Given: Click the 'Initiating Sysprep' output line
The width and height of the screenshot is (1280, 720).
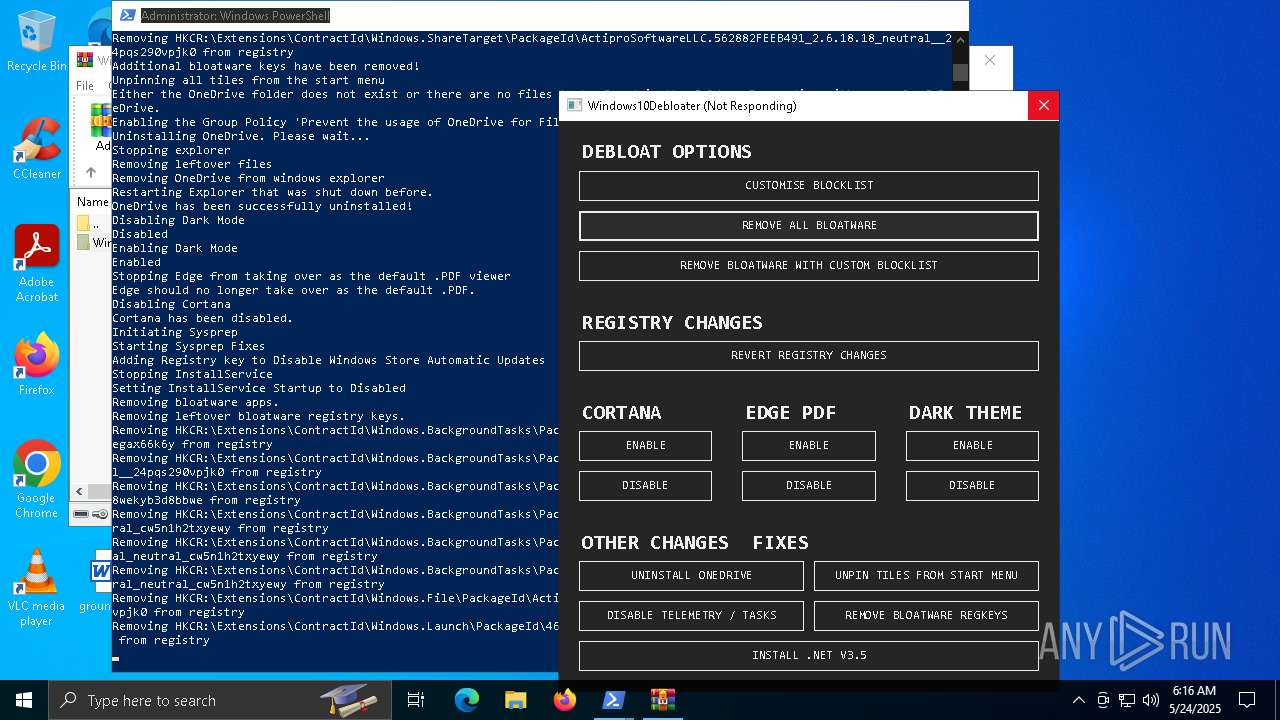Looking at the screenshot, I should pos(175,332).
